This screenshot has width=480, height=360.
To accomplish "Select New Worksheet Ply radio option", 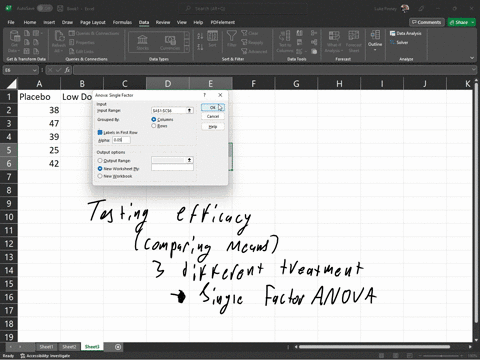I will click(100, 169).
